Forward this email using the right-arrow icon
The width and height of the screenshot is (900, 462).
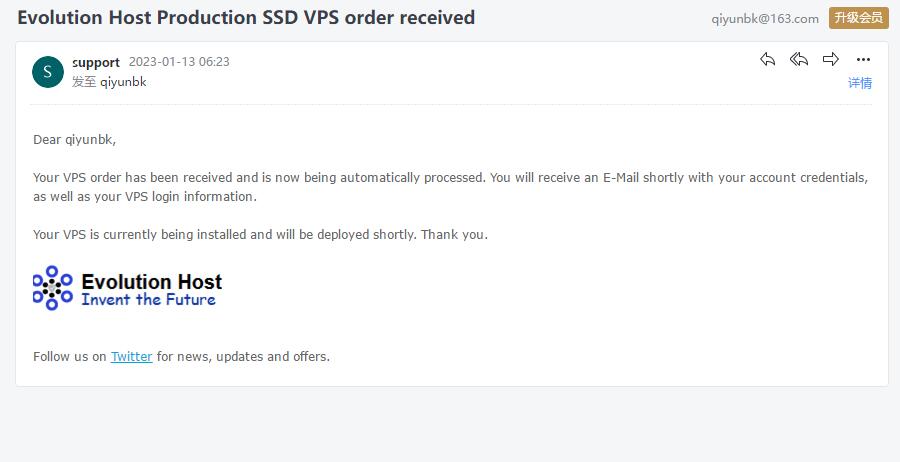tap(831, 59)
